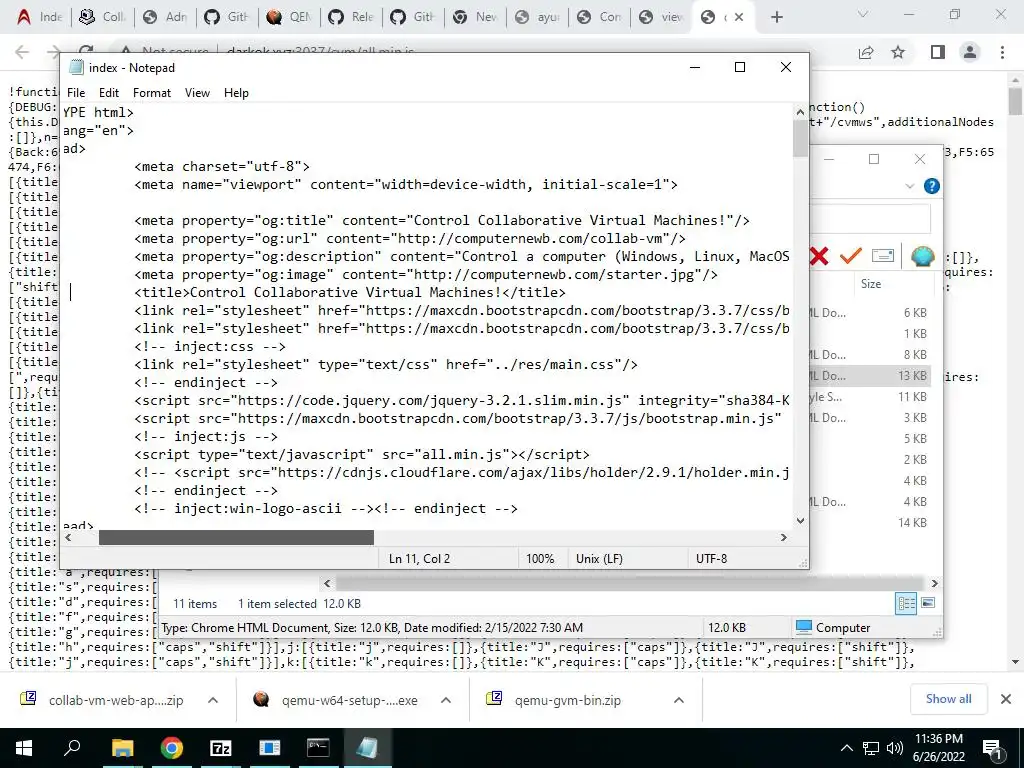
Task: Open the Chrome profile avatar
Action: pyautogui.click(x=970, y=52)
